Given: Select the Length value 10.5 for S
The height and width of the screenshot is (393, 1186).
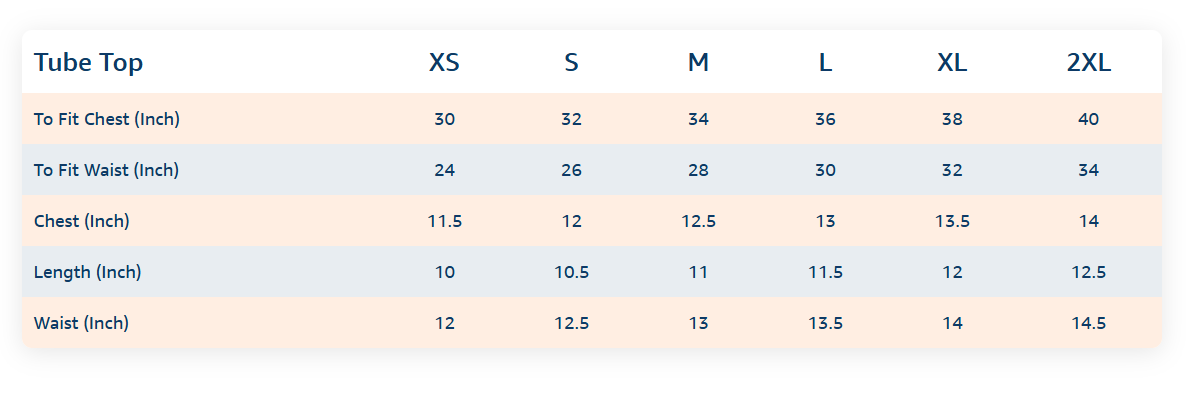Looking at the screenshot, I should (571, 272).
